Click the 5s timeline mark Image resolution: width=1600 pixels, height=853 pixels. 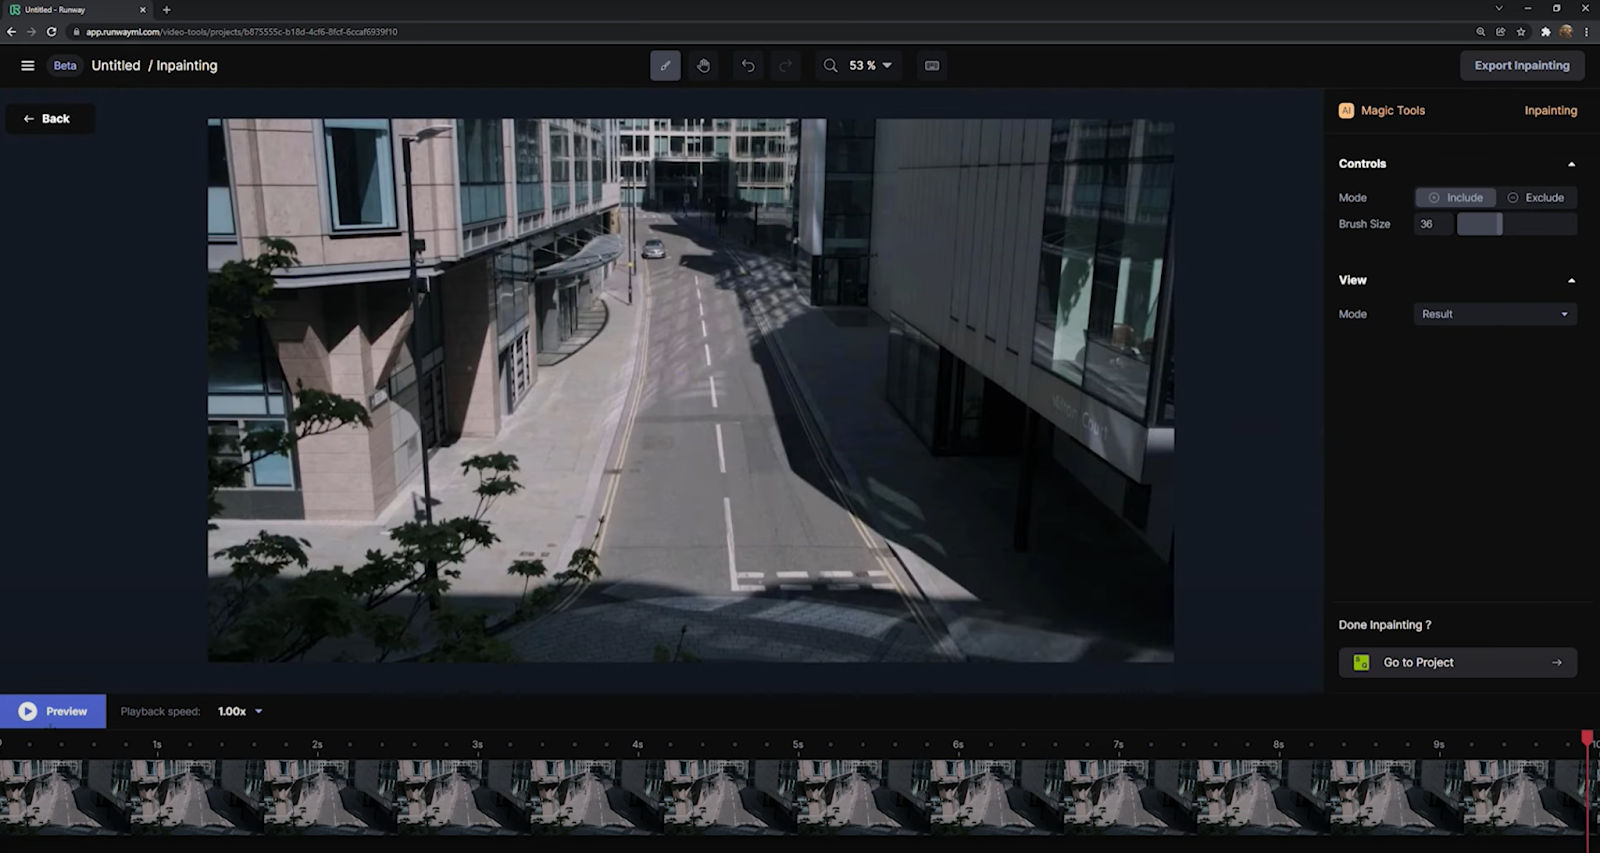[x=798, y=745]
